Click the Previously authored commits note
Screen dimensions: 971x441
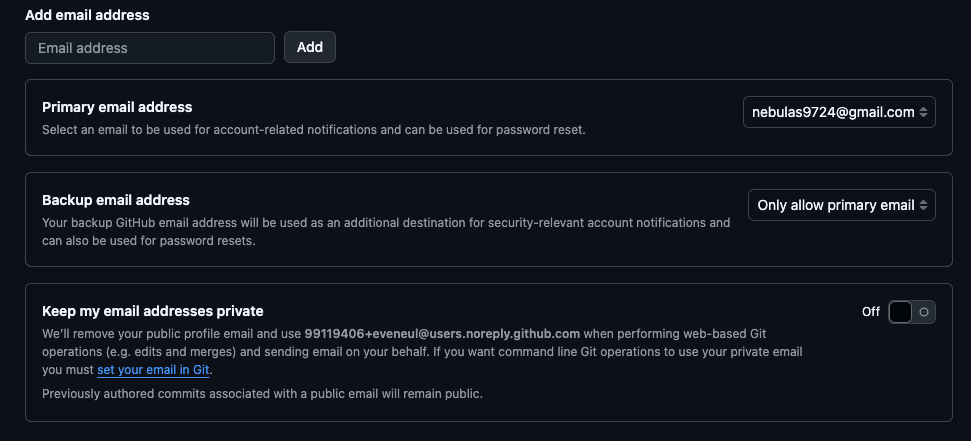(x=262, y=394)
